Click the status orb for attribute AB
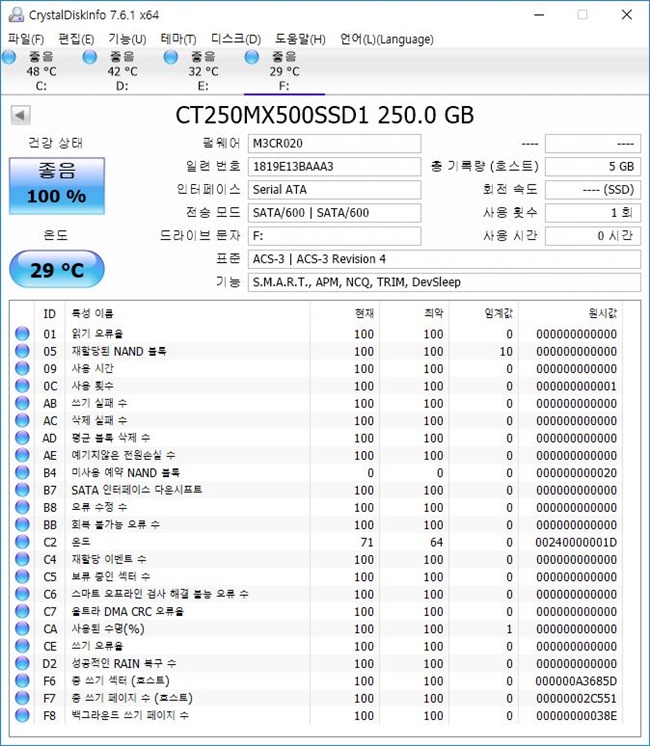 tap(22, 403)
